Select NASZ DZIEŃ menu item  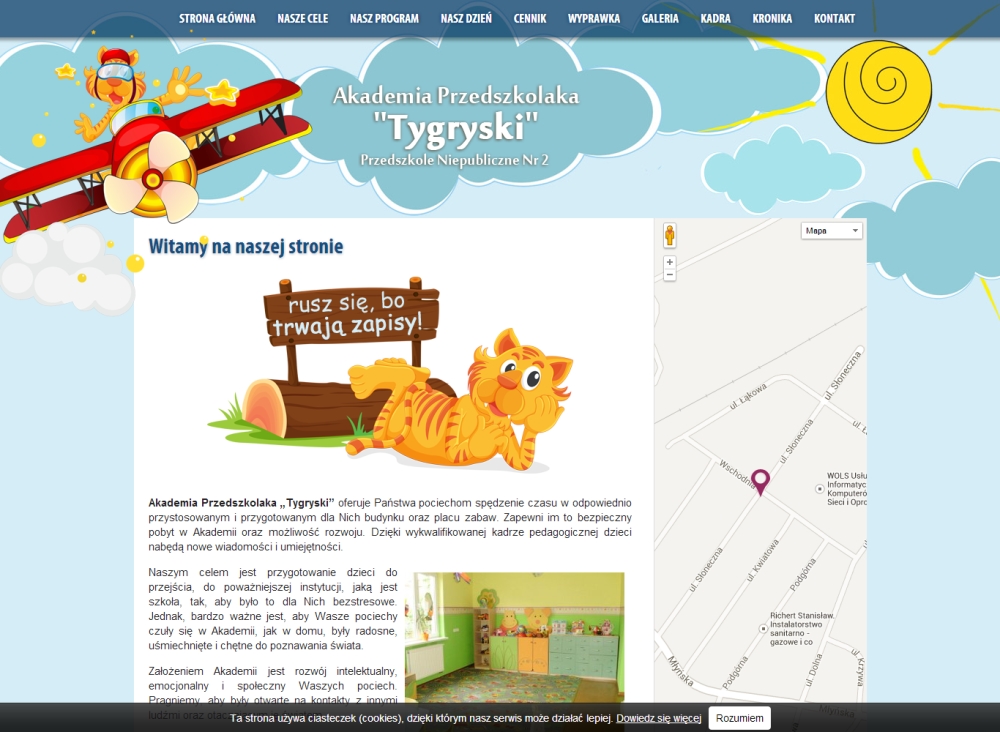(x=466, y=18)
